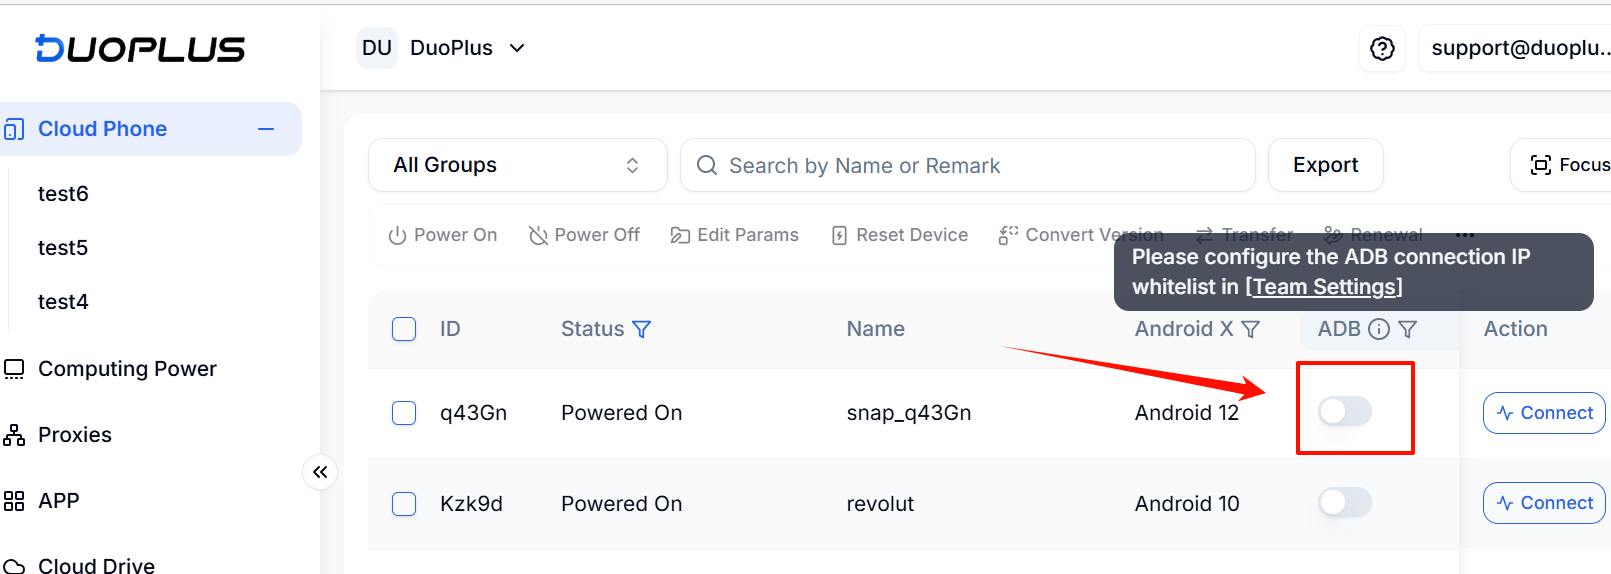Follow the Team Settings tooltip link
The height and width of the screenshot is (574, 1611).
1324,287
